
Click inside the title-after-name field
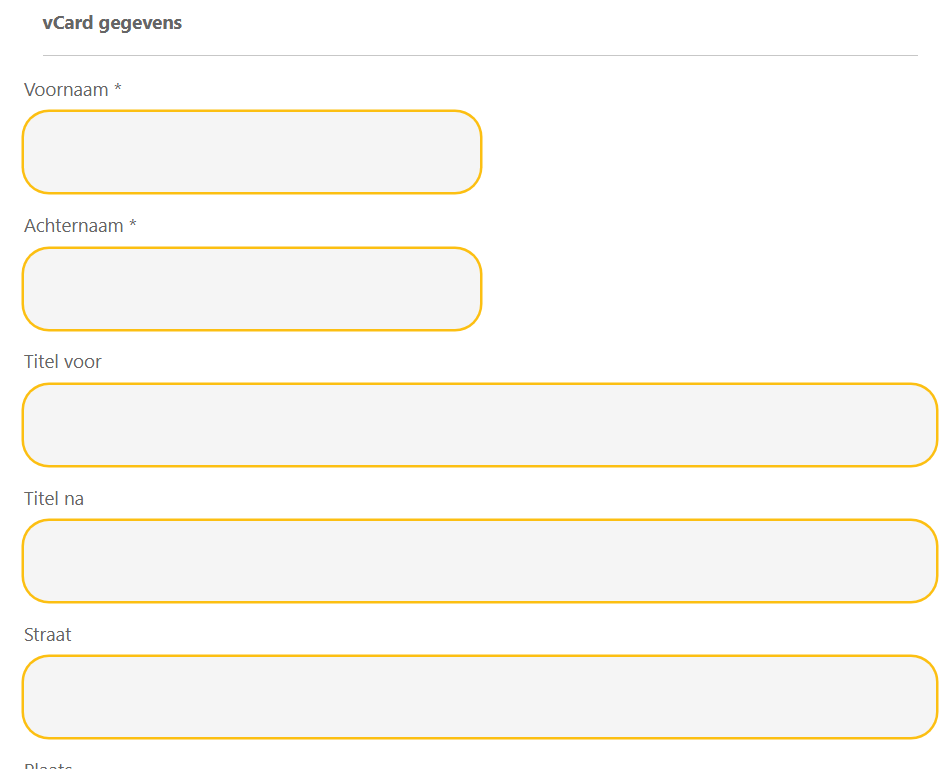point(480,560)
